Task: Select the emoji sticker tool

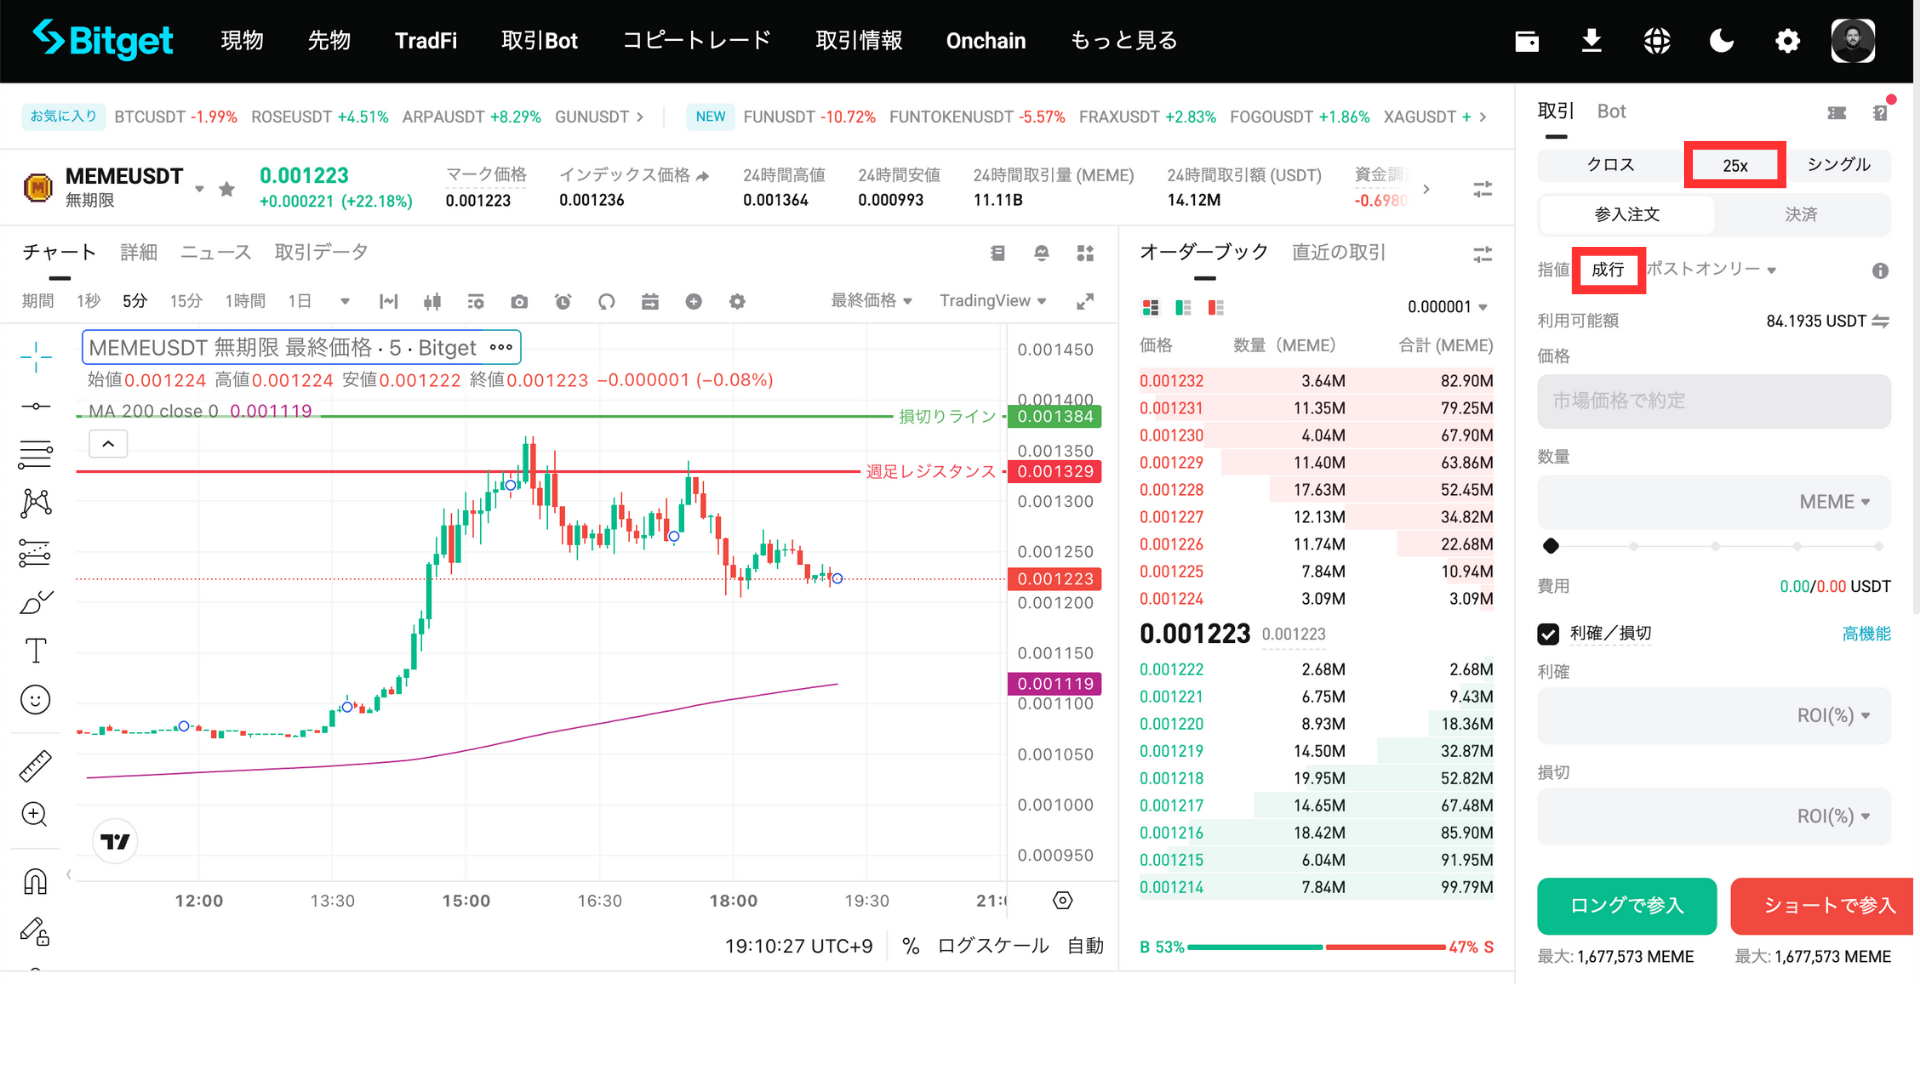Action: pyautogui.click(x=36, y=700)
